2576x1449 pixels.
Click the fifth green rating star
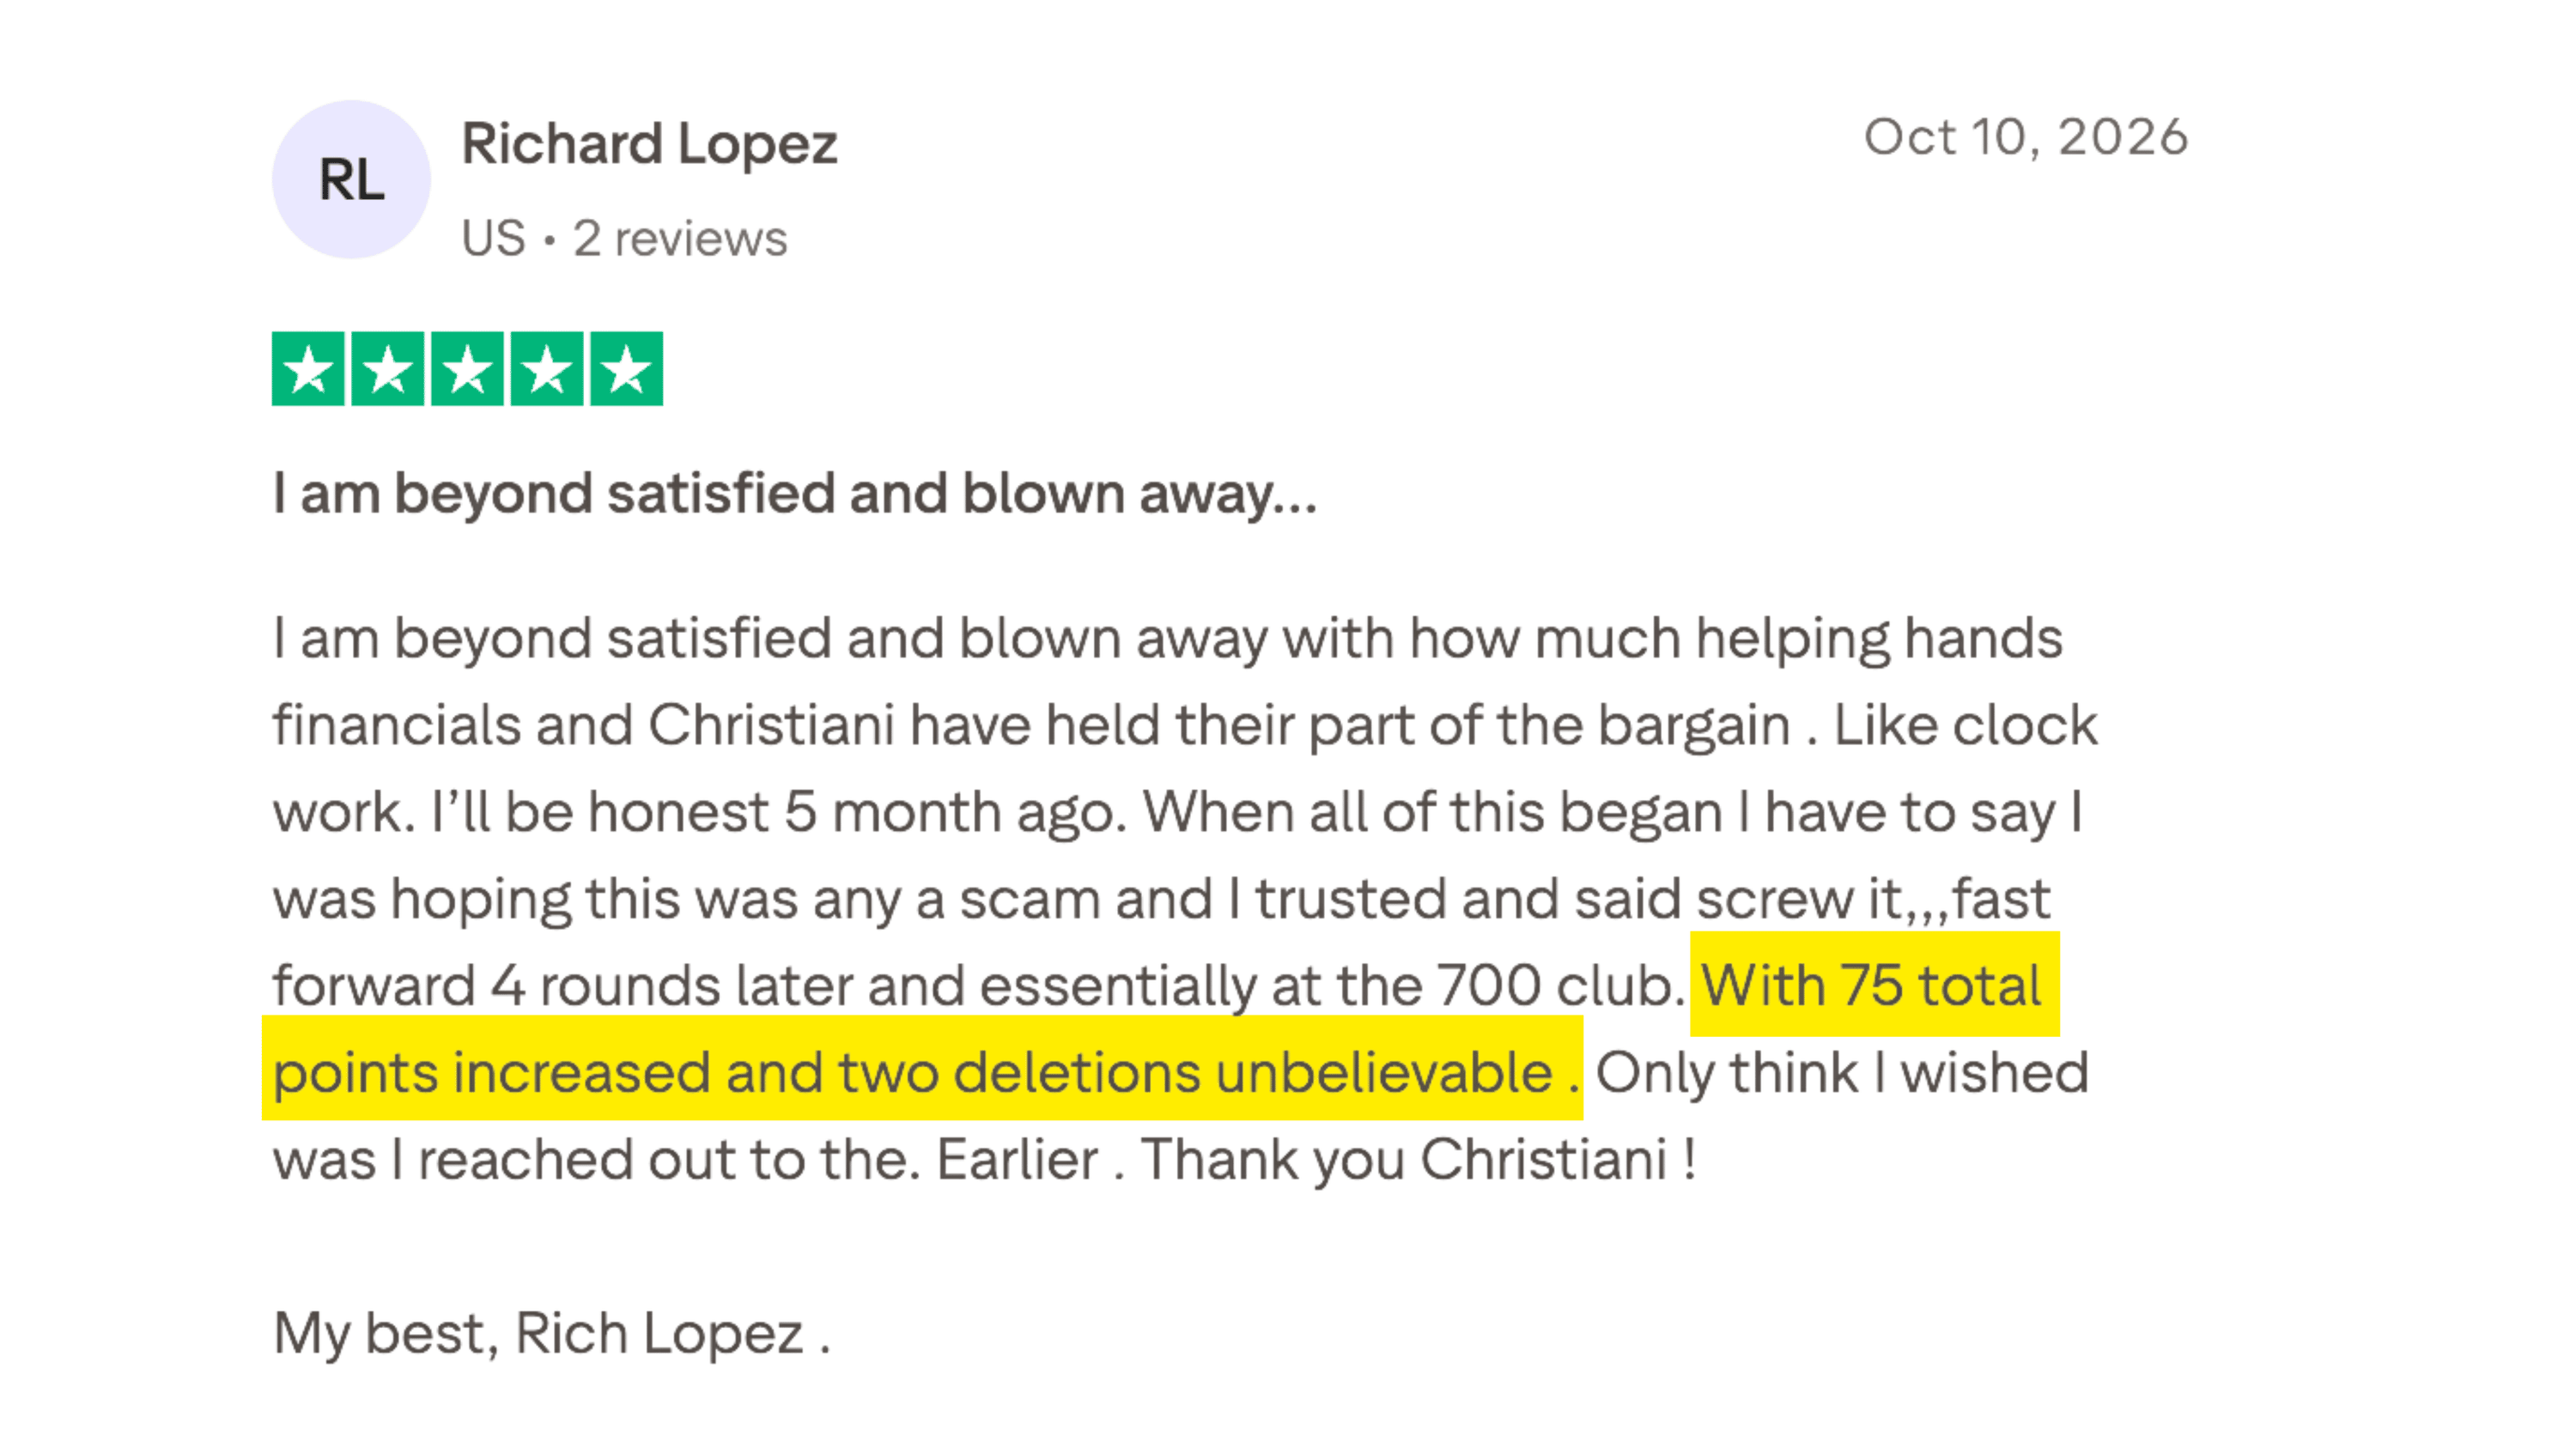[x=627, y=369]
